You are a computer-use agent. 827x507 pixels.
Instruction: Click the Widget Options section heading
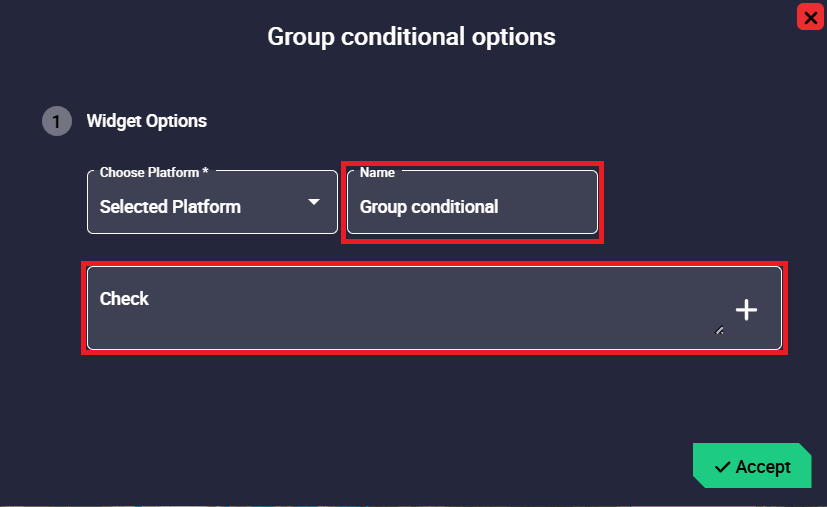pos(147,121)
